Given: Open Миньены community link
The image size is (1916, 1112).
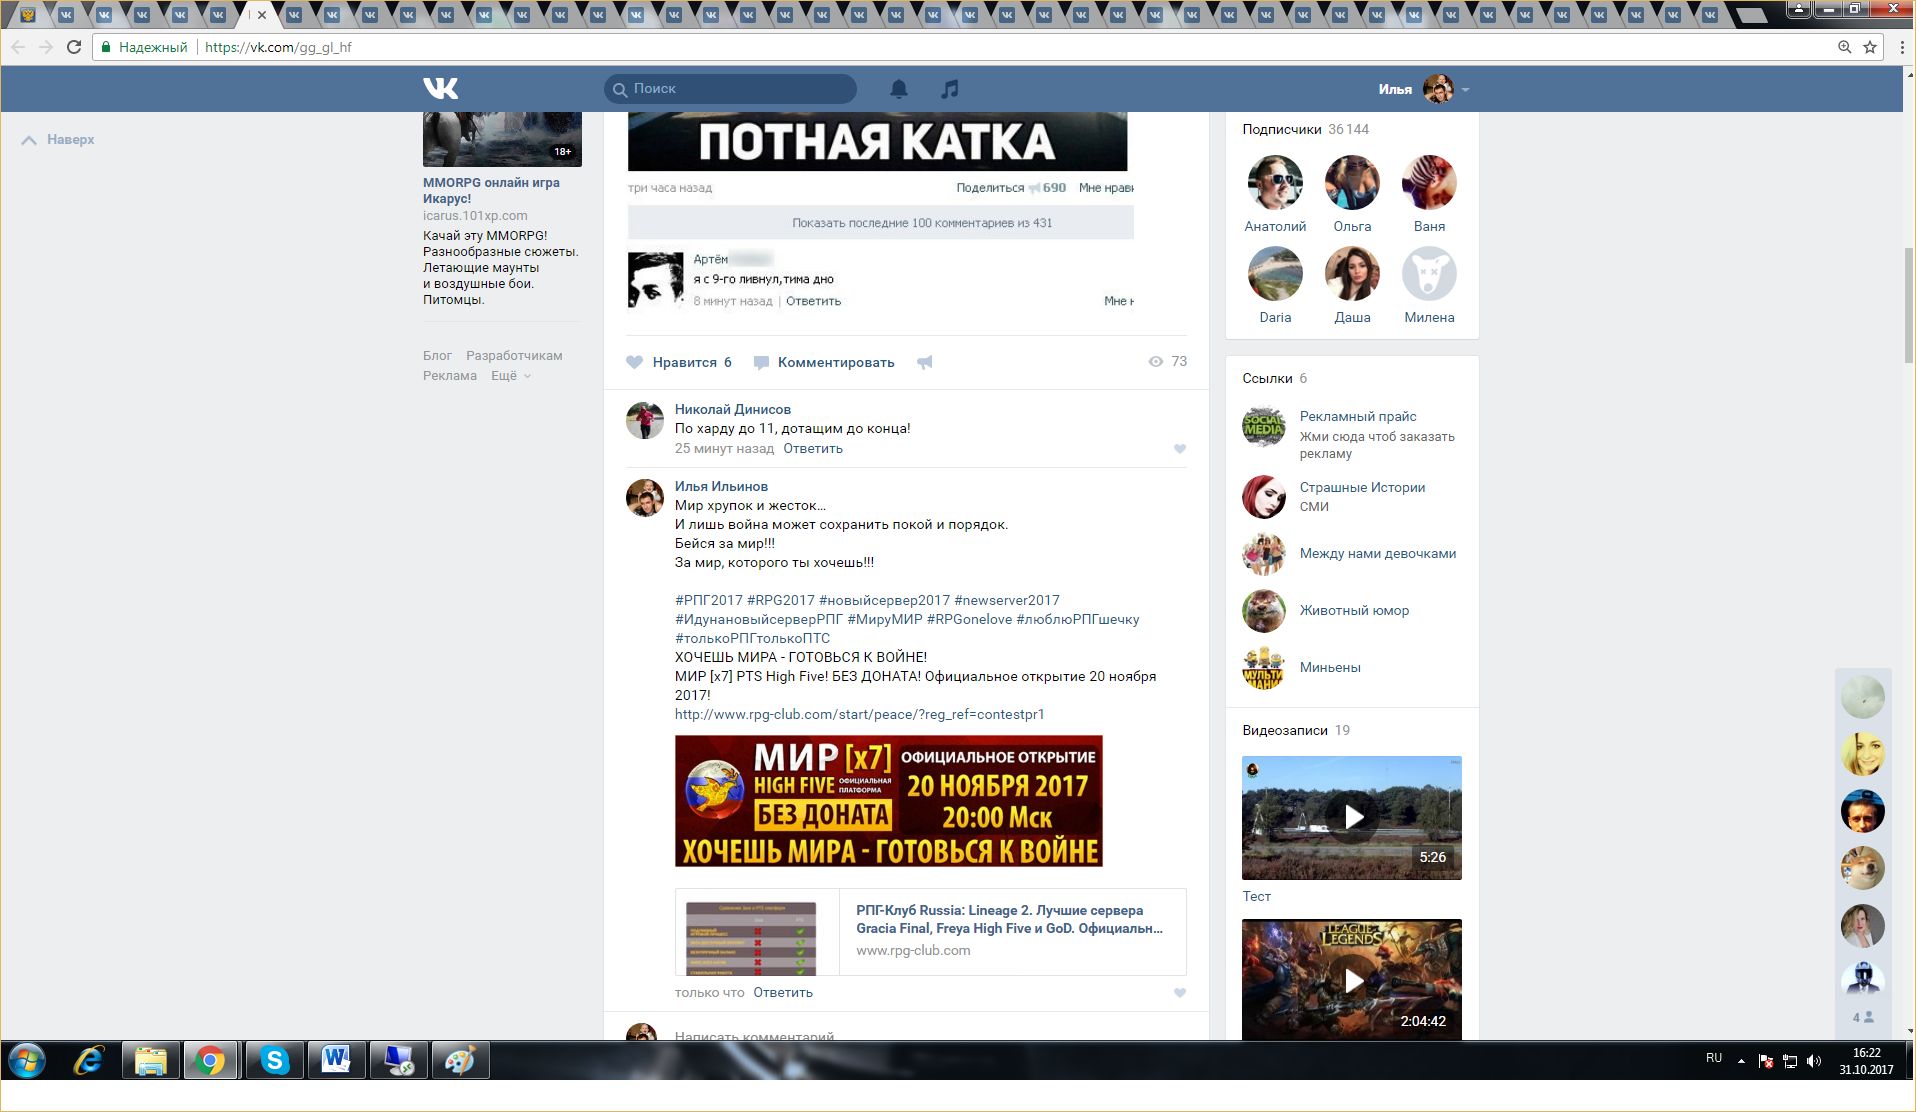Looking at the screenshot, I should 1330,667.
